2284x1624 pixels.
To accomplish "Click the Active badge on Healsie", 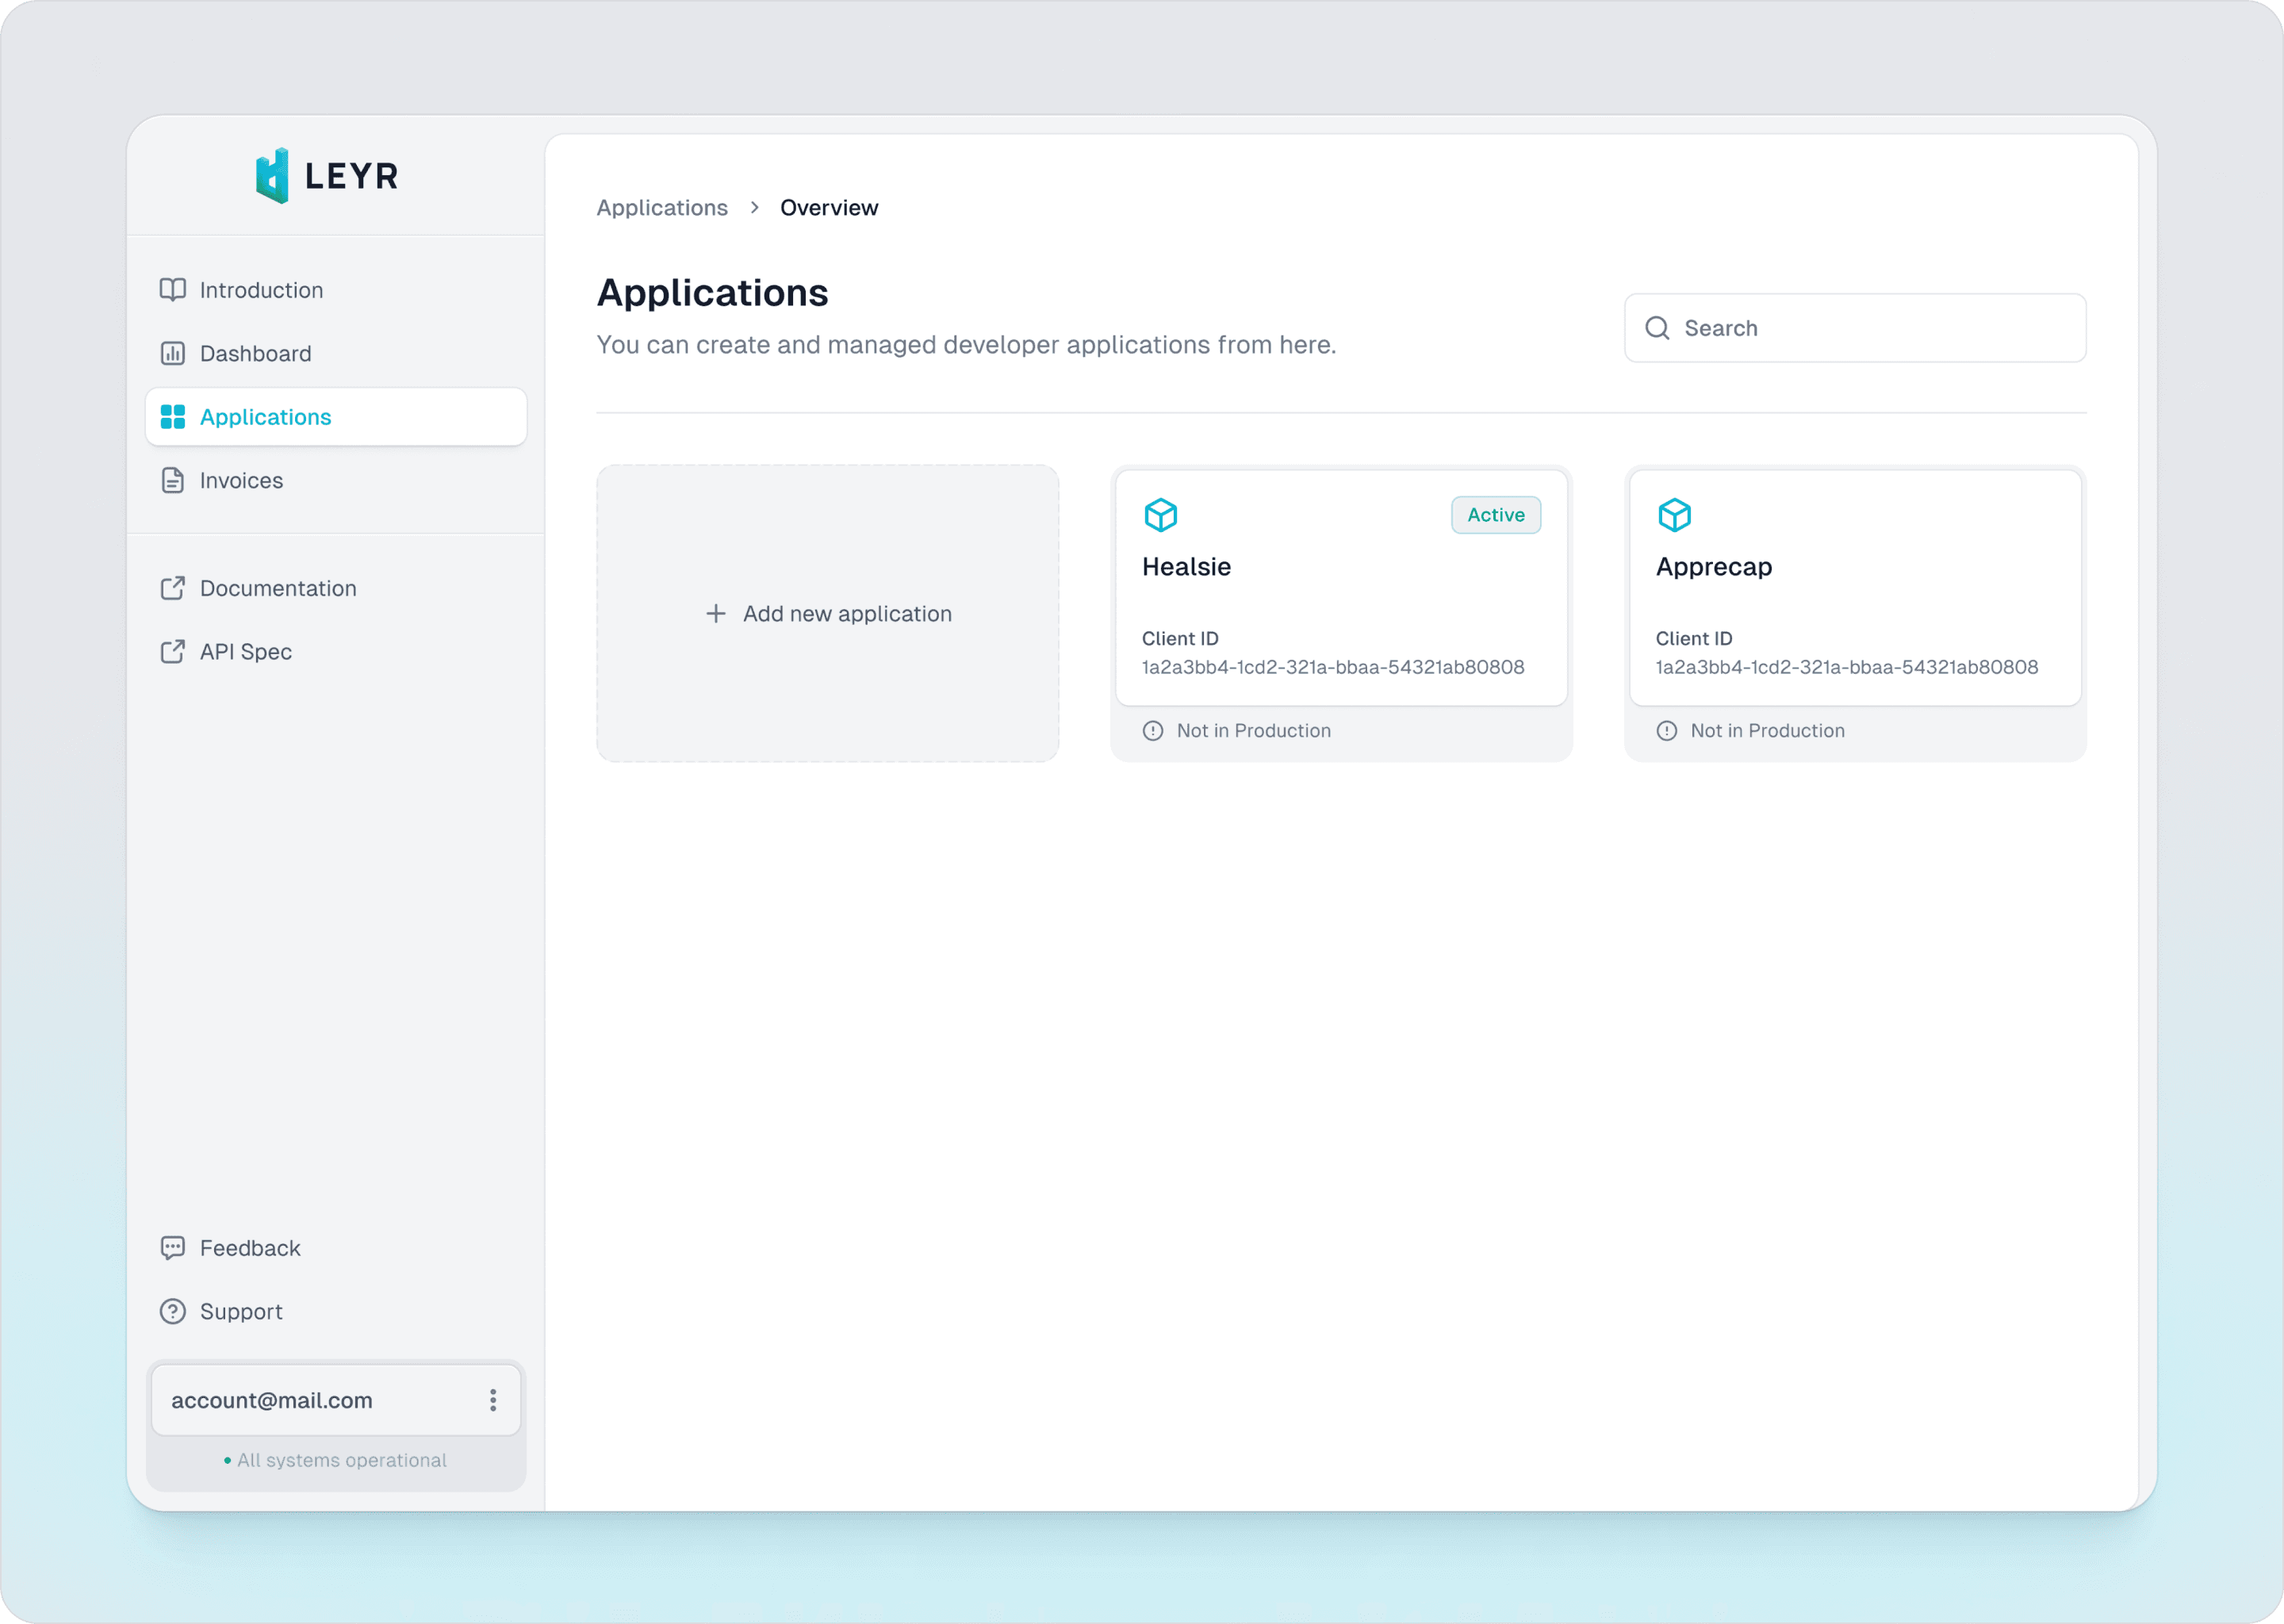I will [x=1496, y=515].
